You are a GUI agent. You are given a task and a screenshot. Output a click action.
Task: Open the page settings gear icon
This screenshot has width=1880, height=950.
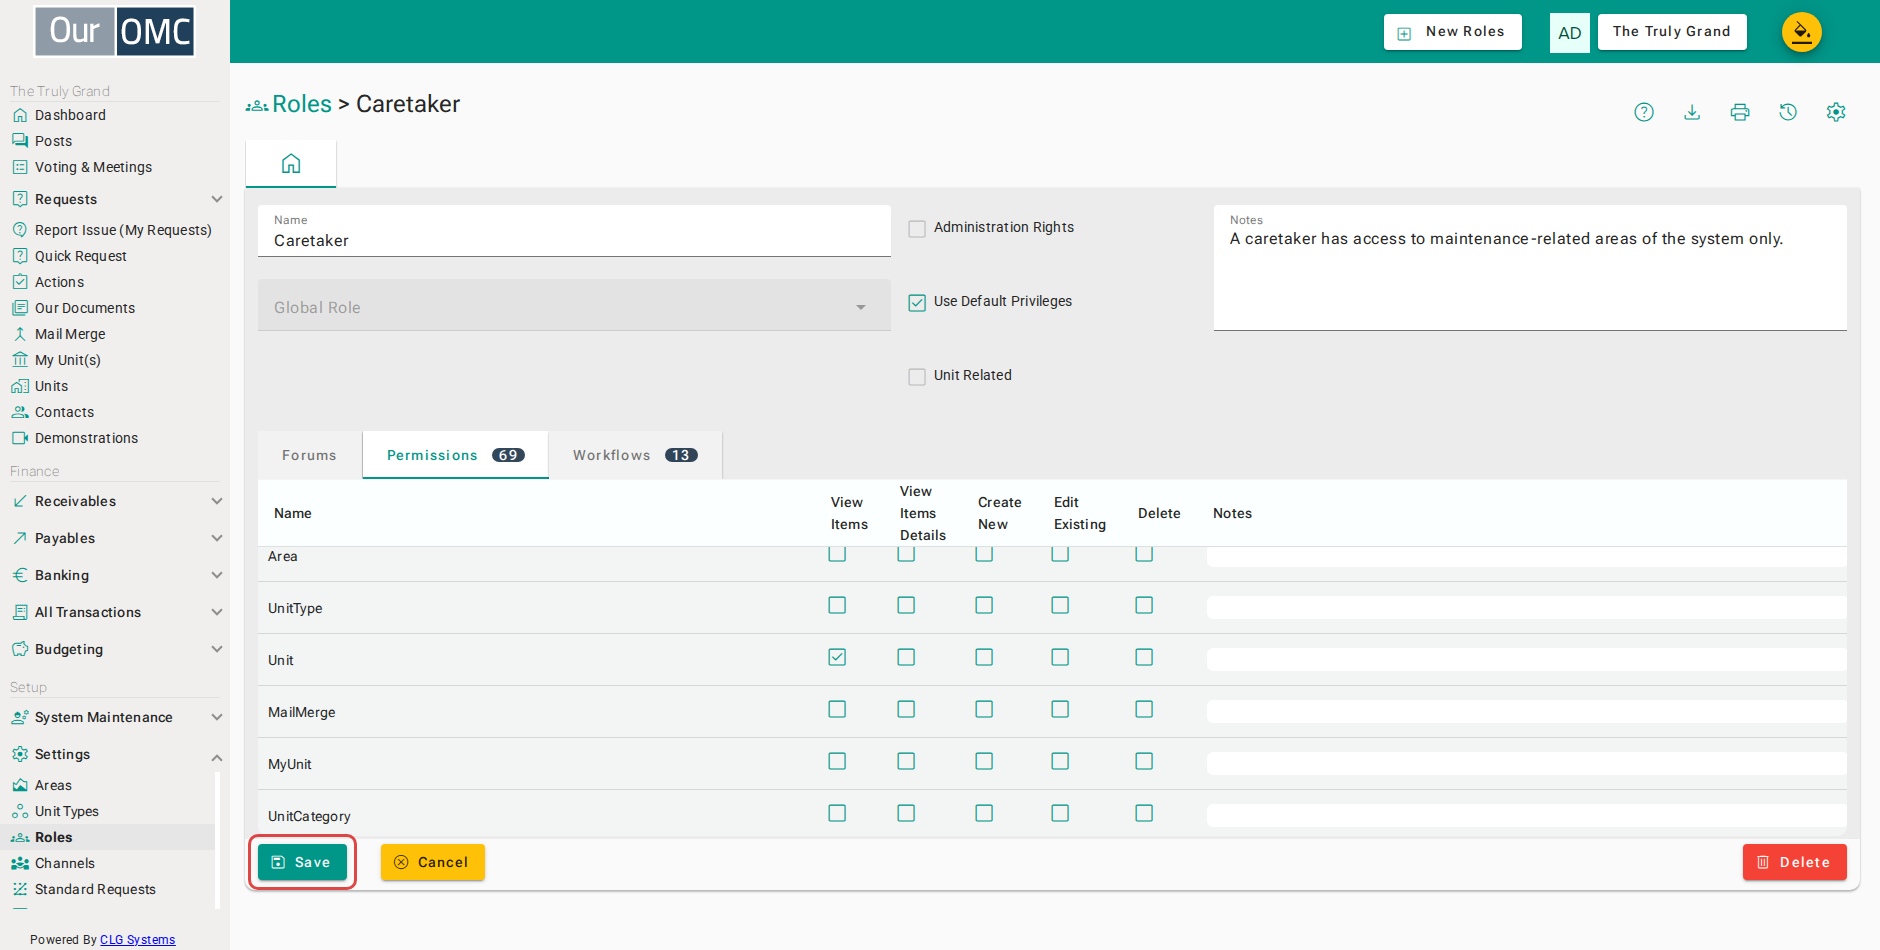coord(1836,112)
